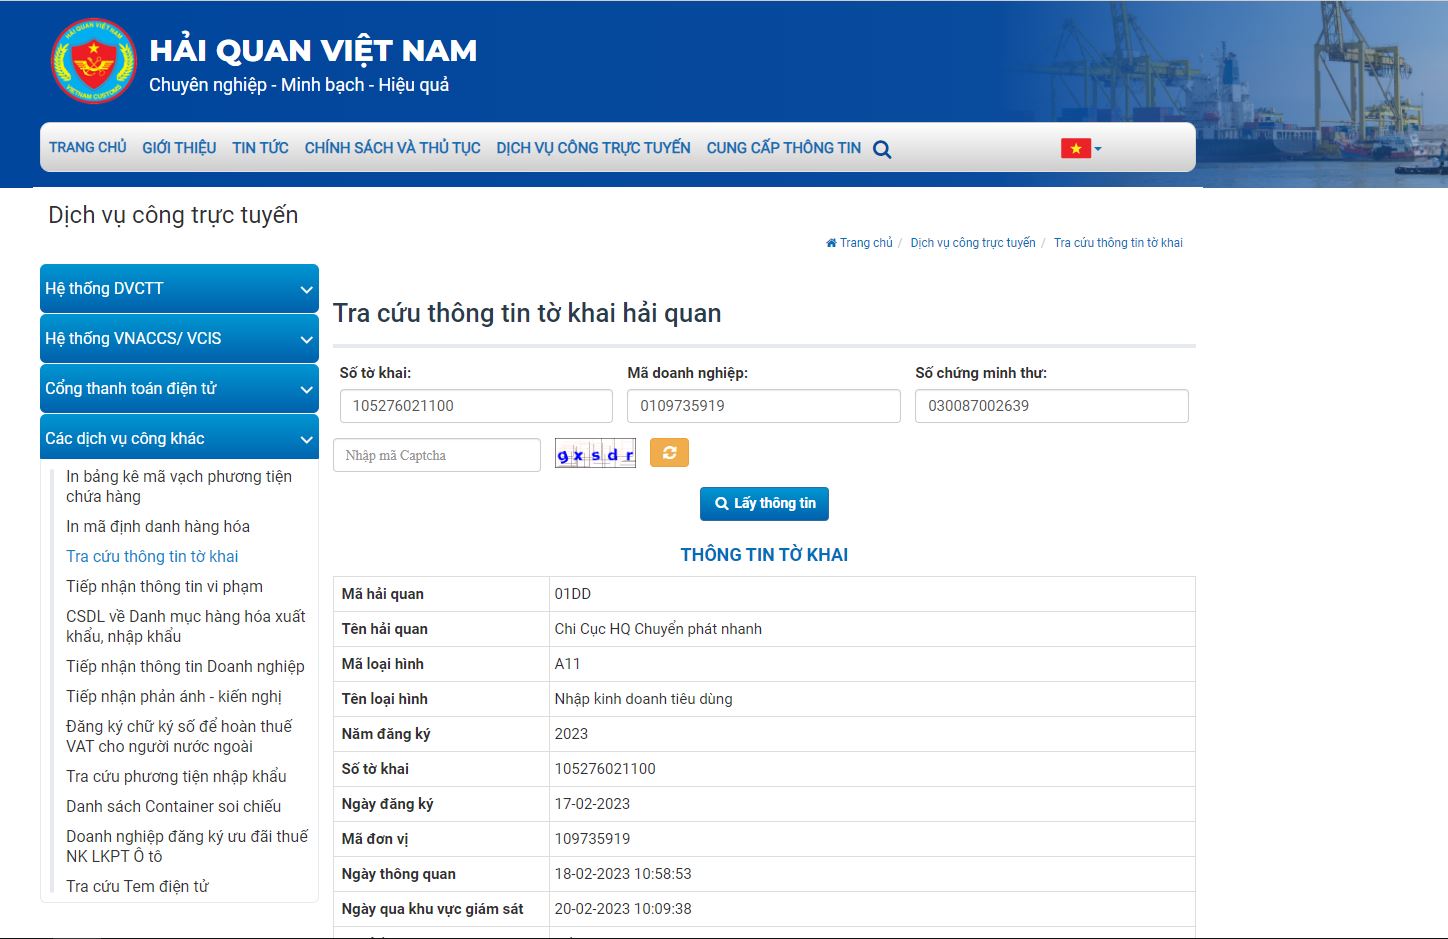Open Tiếp nhận thông tin Doanh nghiệp link

(185, 666)
